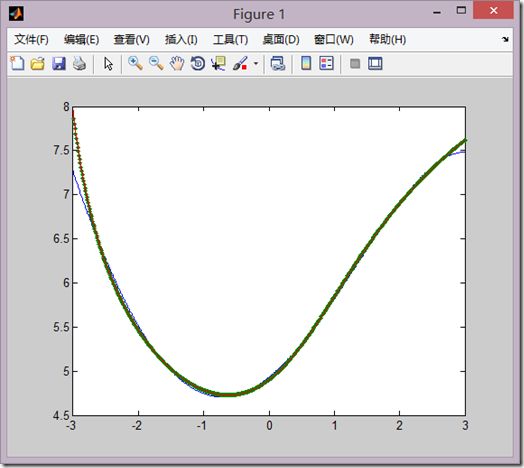The height and width of the screenshot is (468, 524).
Task: Insert a legend using the toolbar icon
Action: tap(326, 63)
